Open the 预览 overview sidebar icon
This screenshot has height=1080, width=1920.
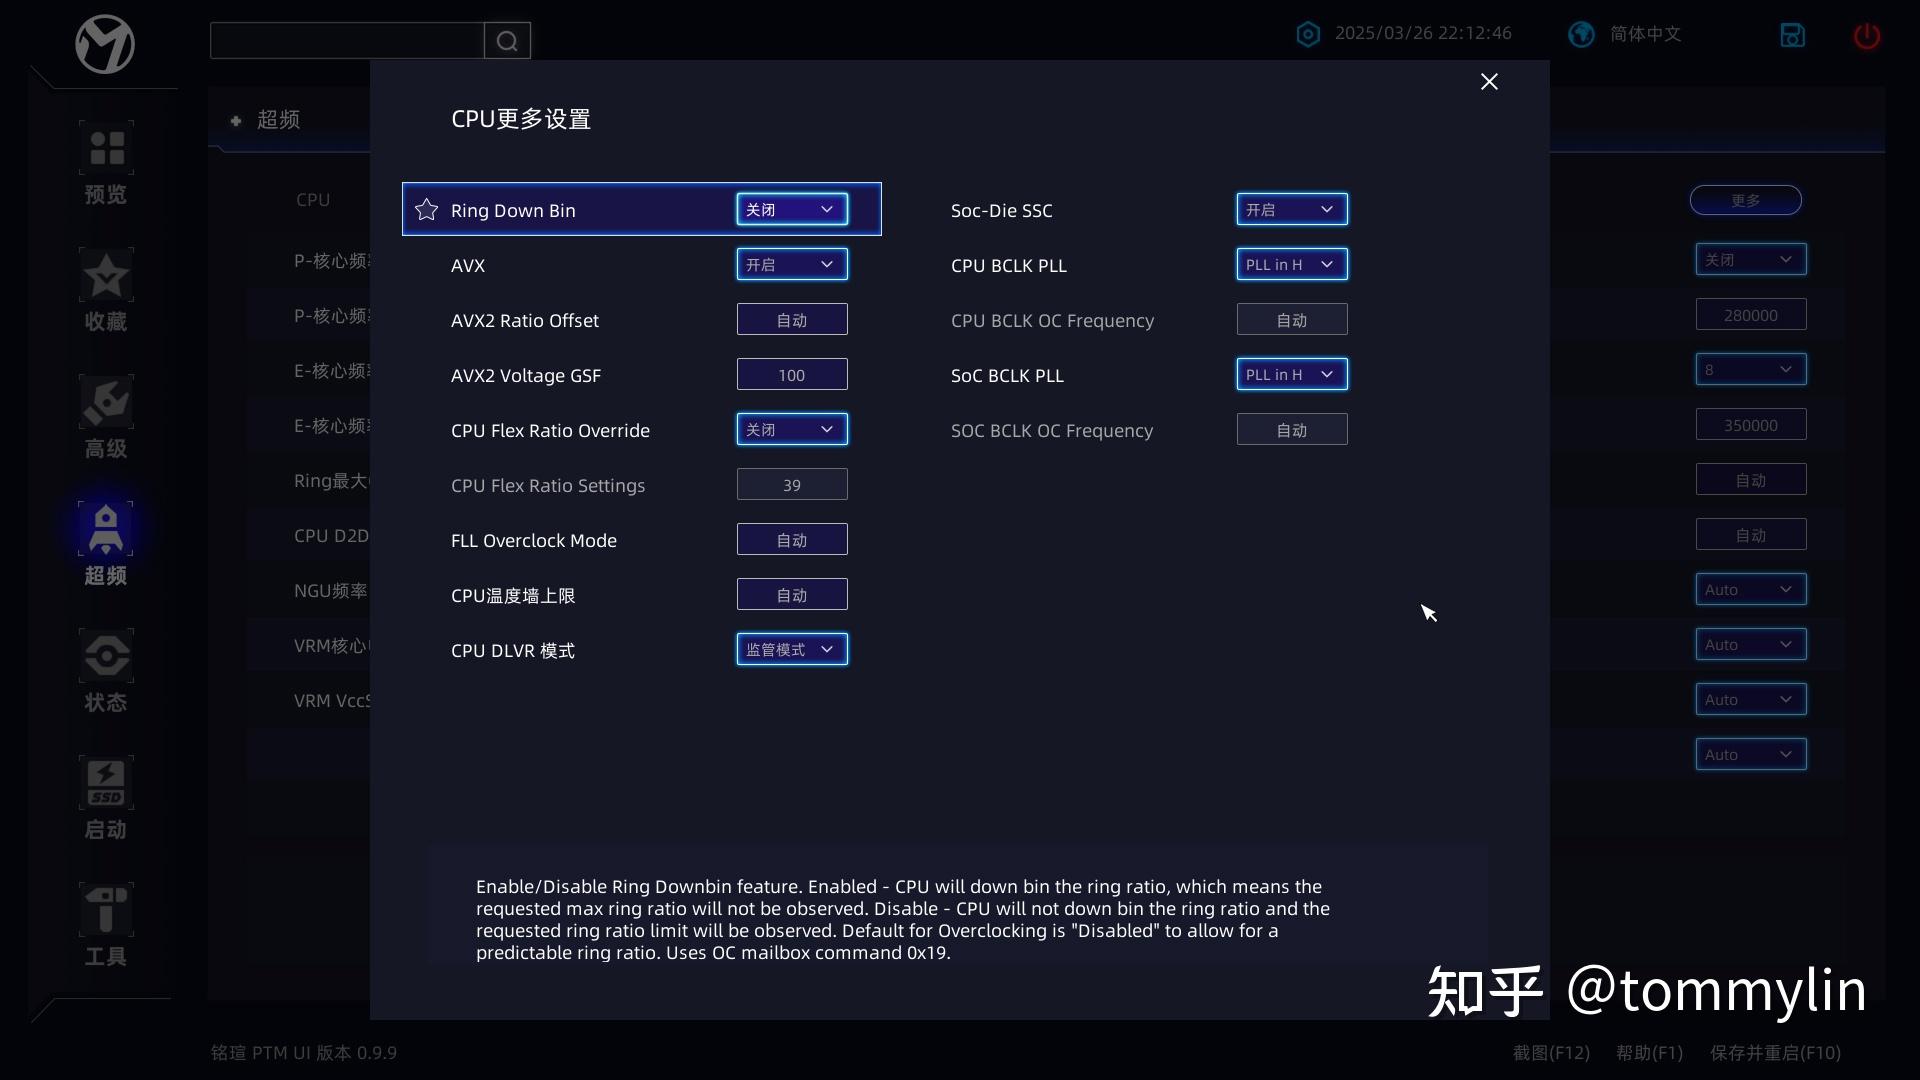(106, 148)
